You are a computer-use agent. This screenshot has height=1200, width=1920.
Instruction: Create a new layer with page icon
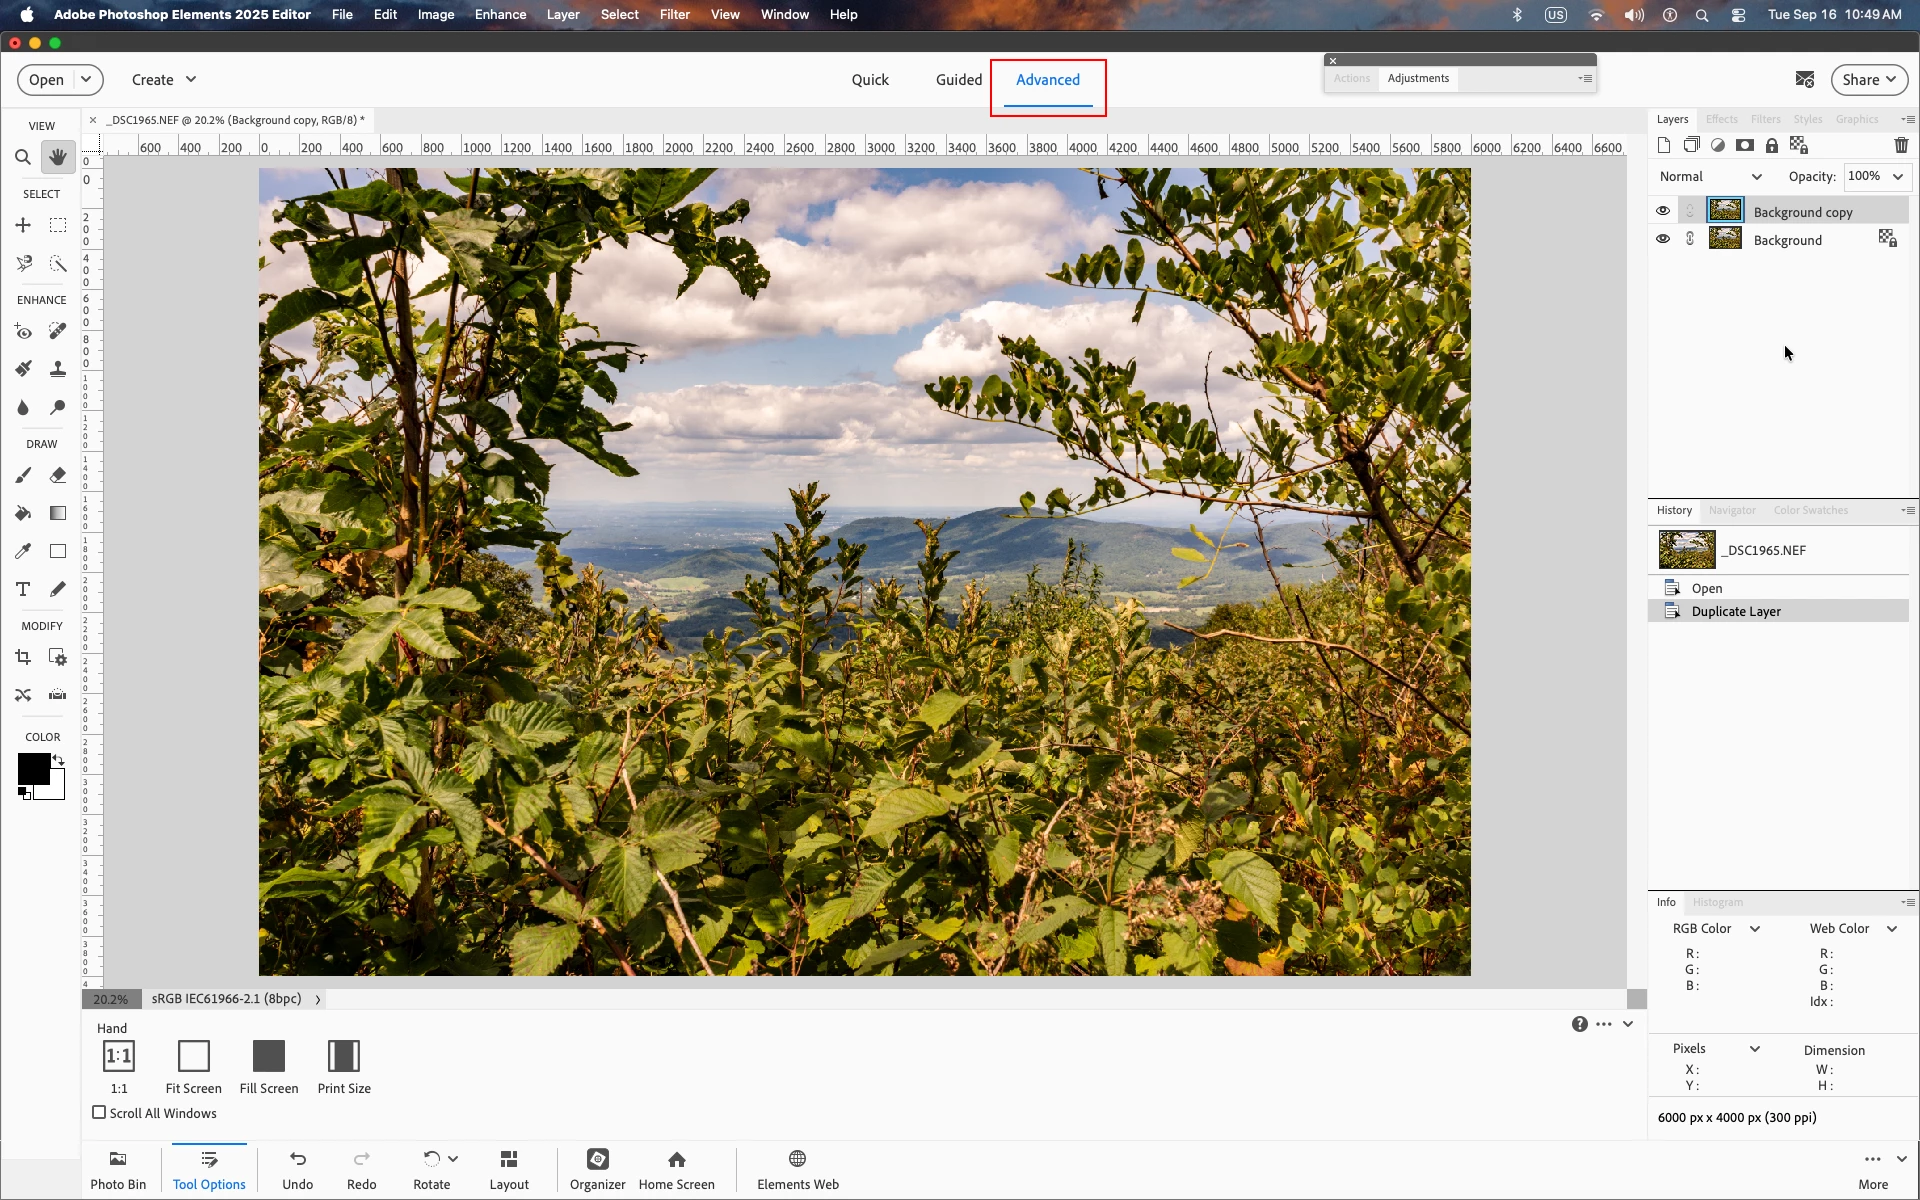click(x=1664, y=145)
